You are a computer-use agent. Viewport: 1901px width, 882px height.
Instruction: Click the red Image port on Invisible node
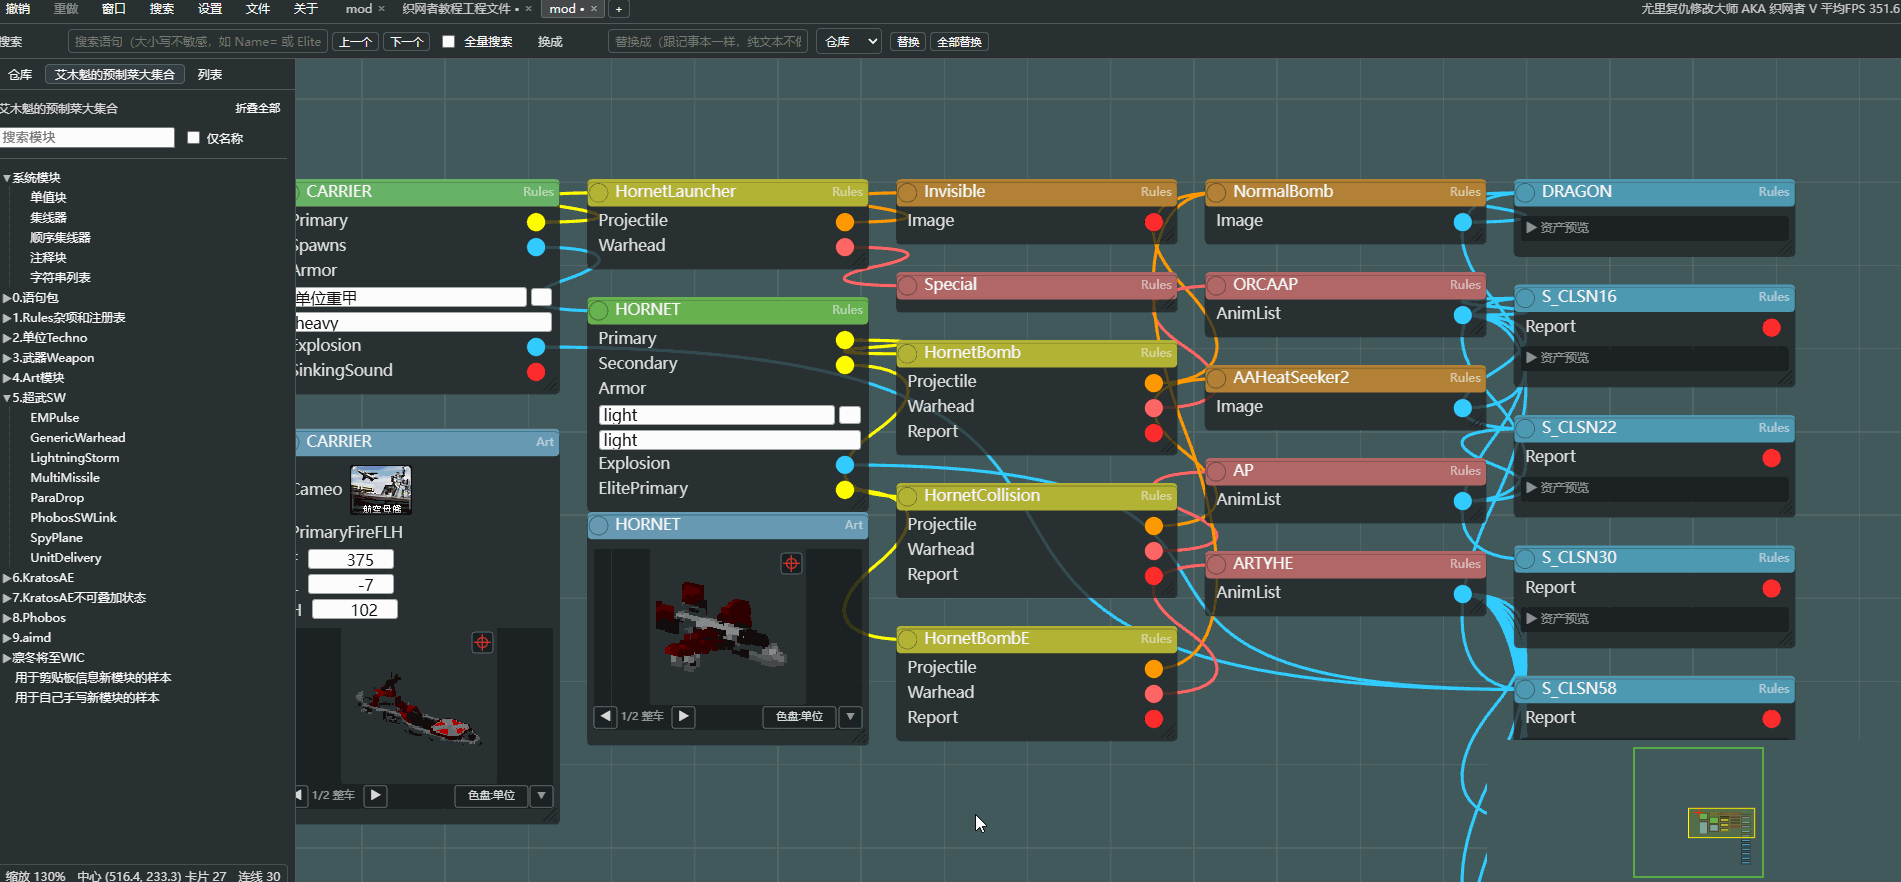click(1154, 222)
